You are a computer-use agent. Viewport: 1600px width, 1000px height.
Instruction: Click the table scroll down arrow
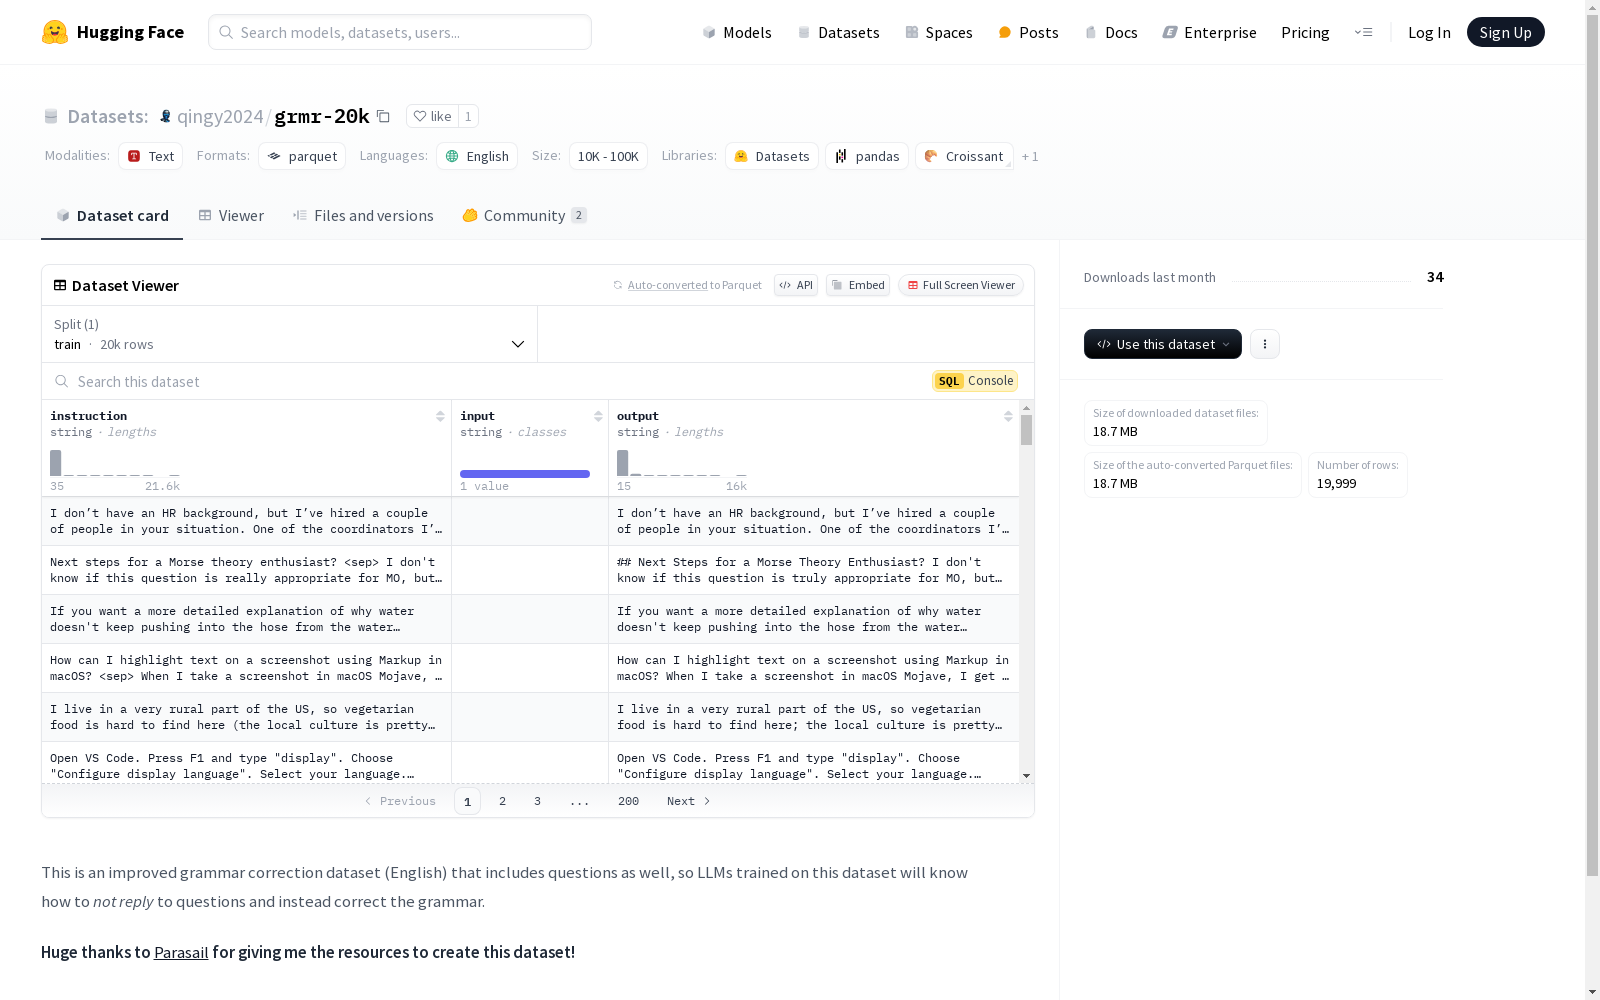click(x=1026, y=776)
